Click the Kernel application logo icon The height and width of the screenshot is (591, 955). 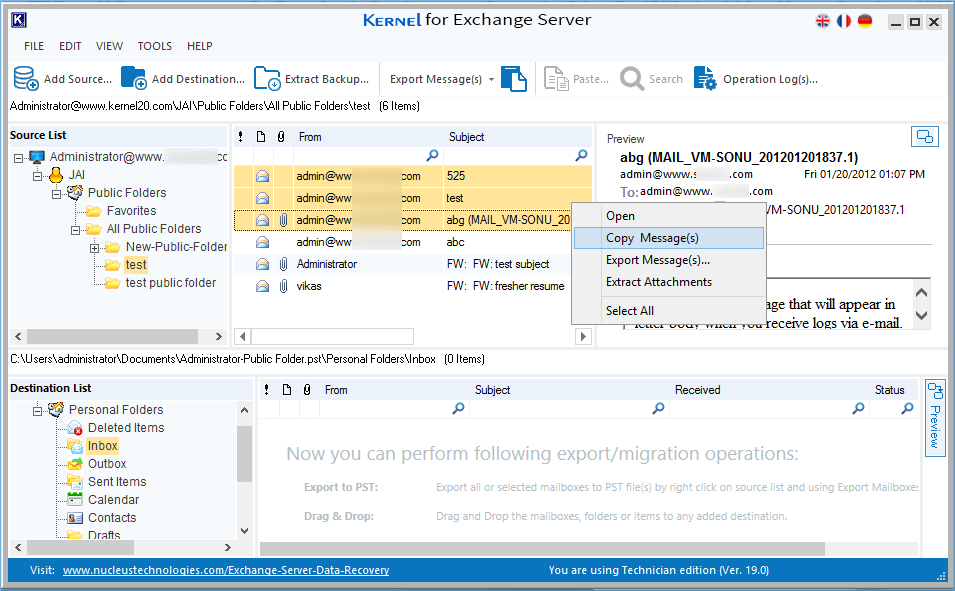tap(19, 20)
